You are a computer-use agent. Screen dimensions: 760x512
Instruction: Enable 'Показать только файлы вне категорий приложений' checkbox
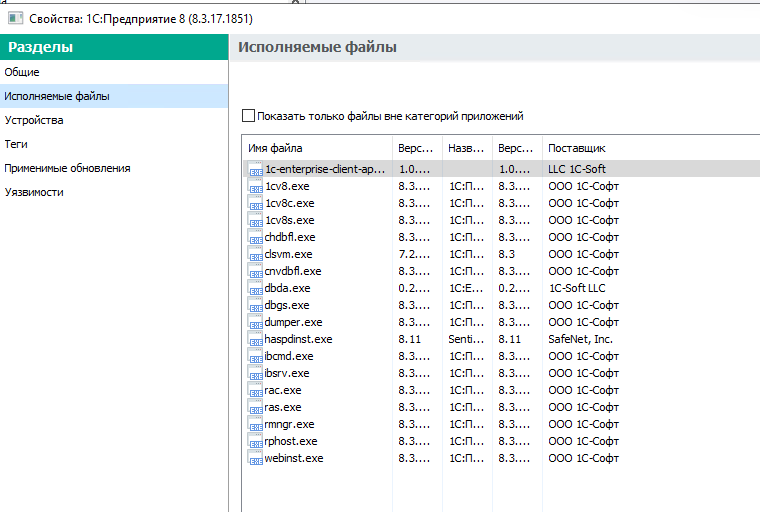[248, 116]
